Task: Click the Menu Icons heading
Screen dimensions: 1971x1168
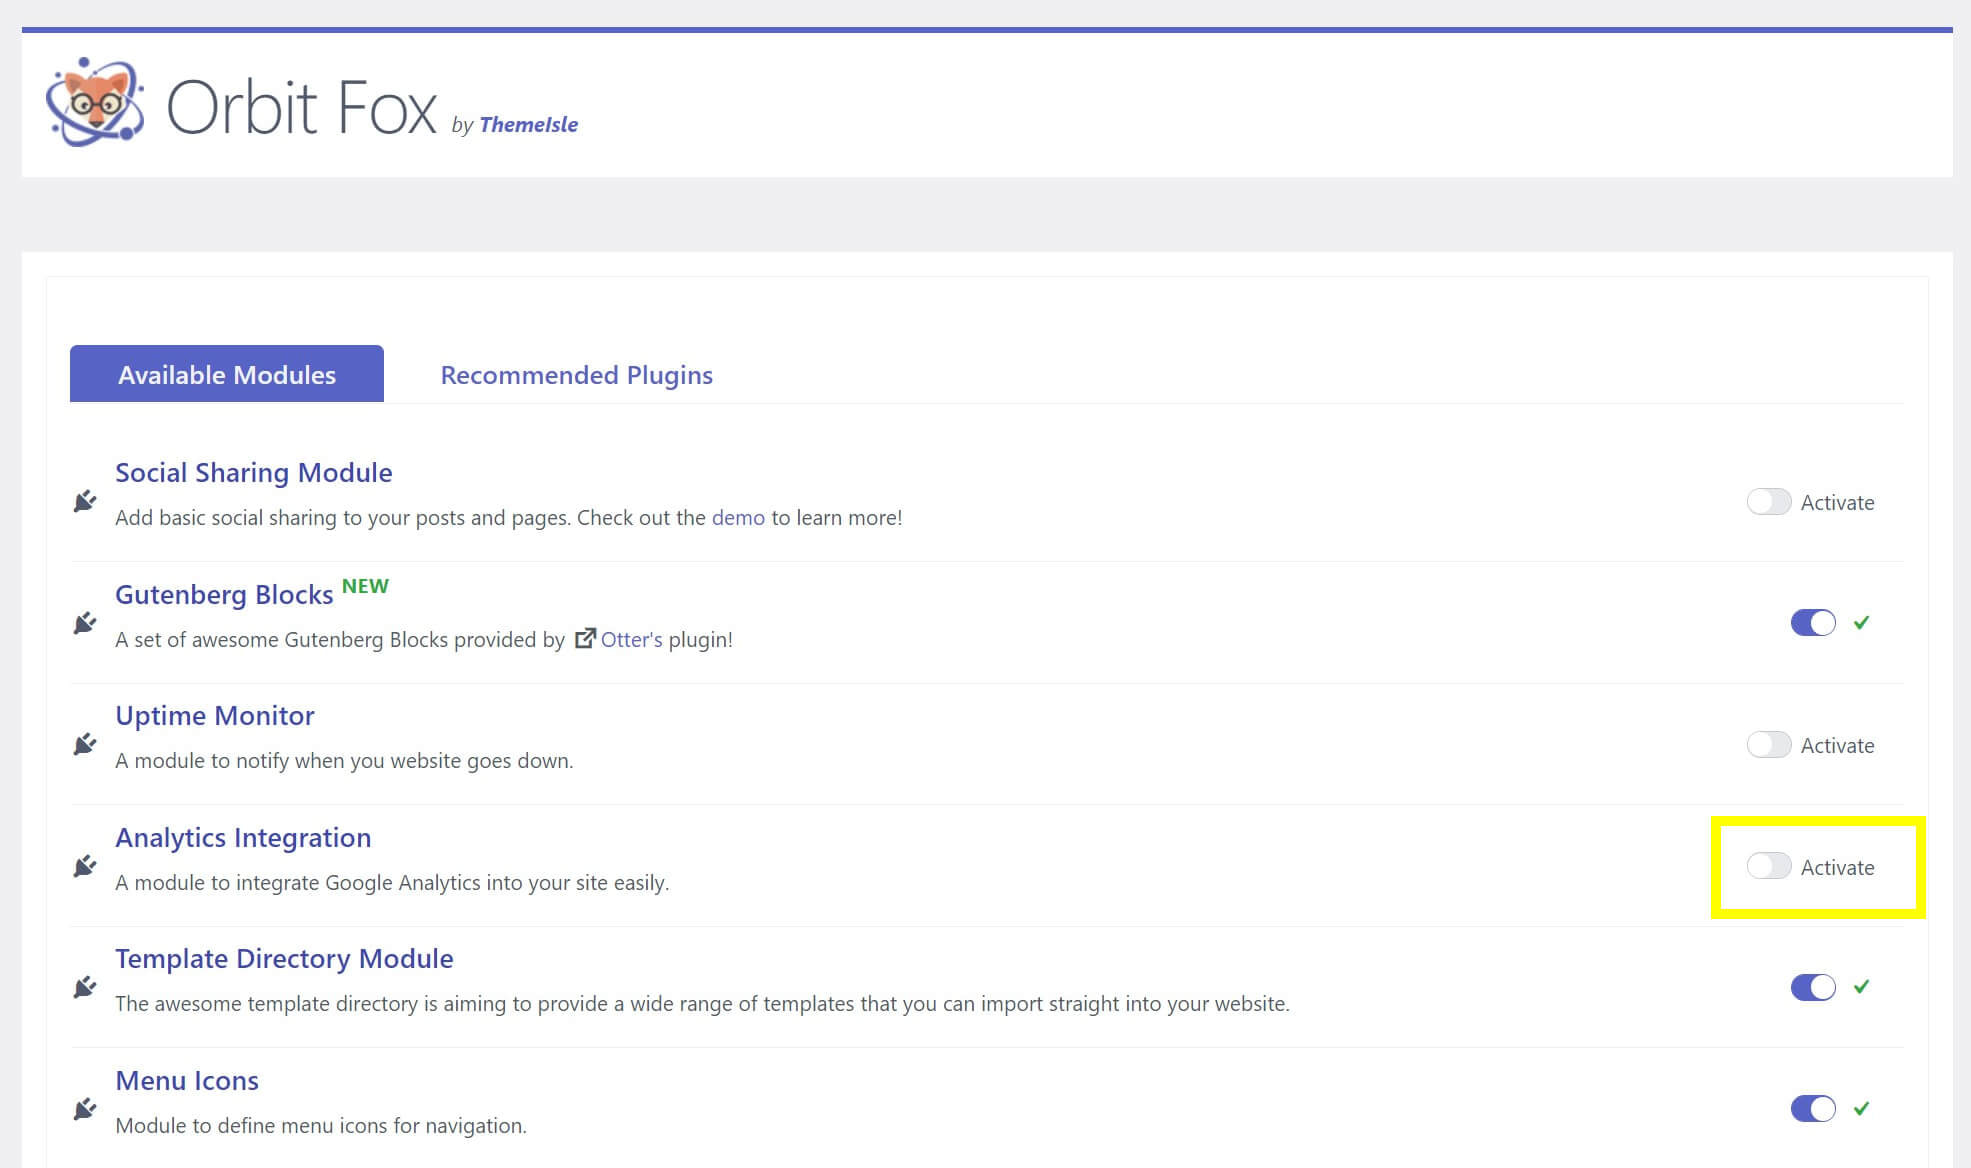Action: pyautogui.click(x=187, y=1080)
